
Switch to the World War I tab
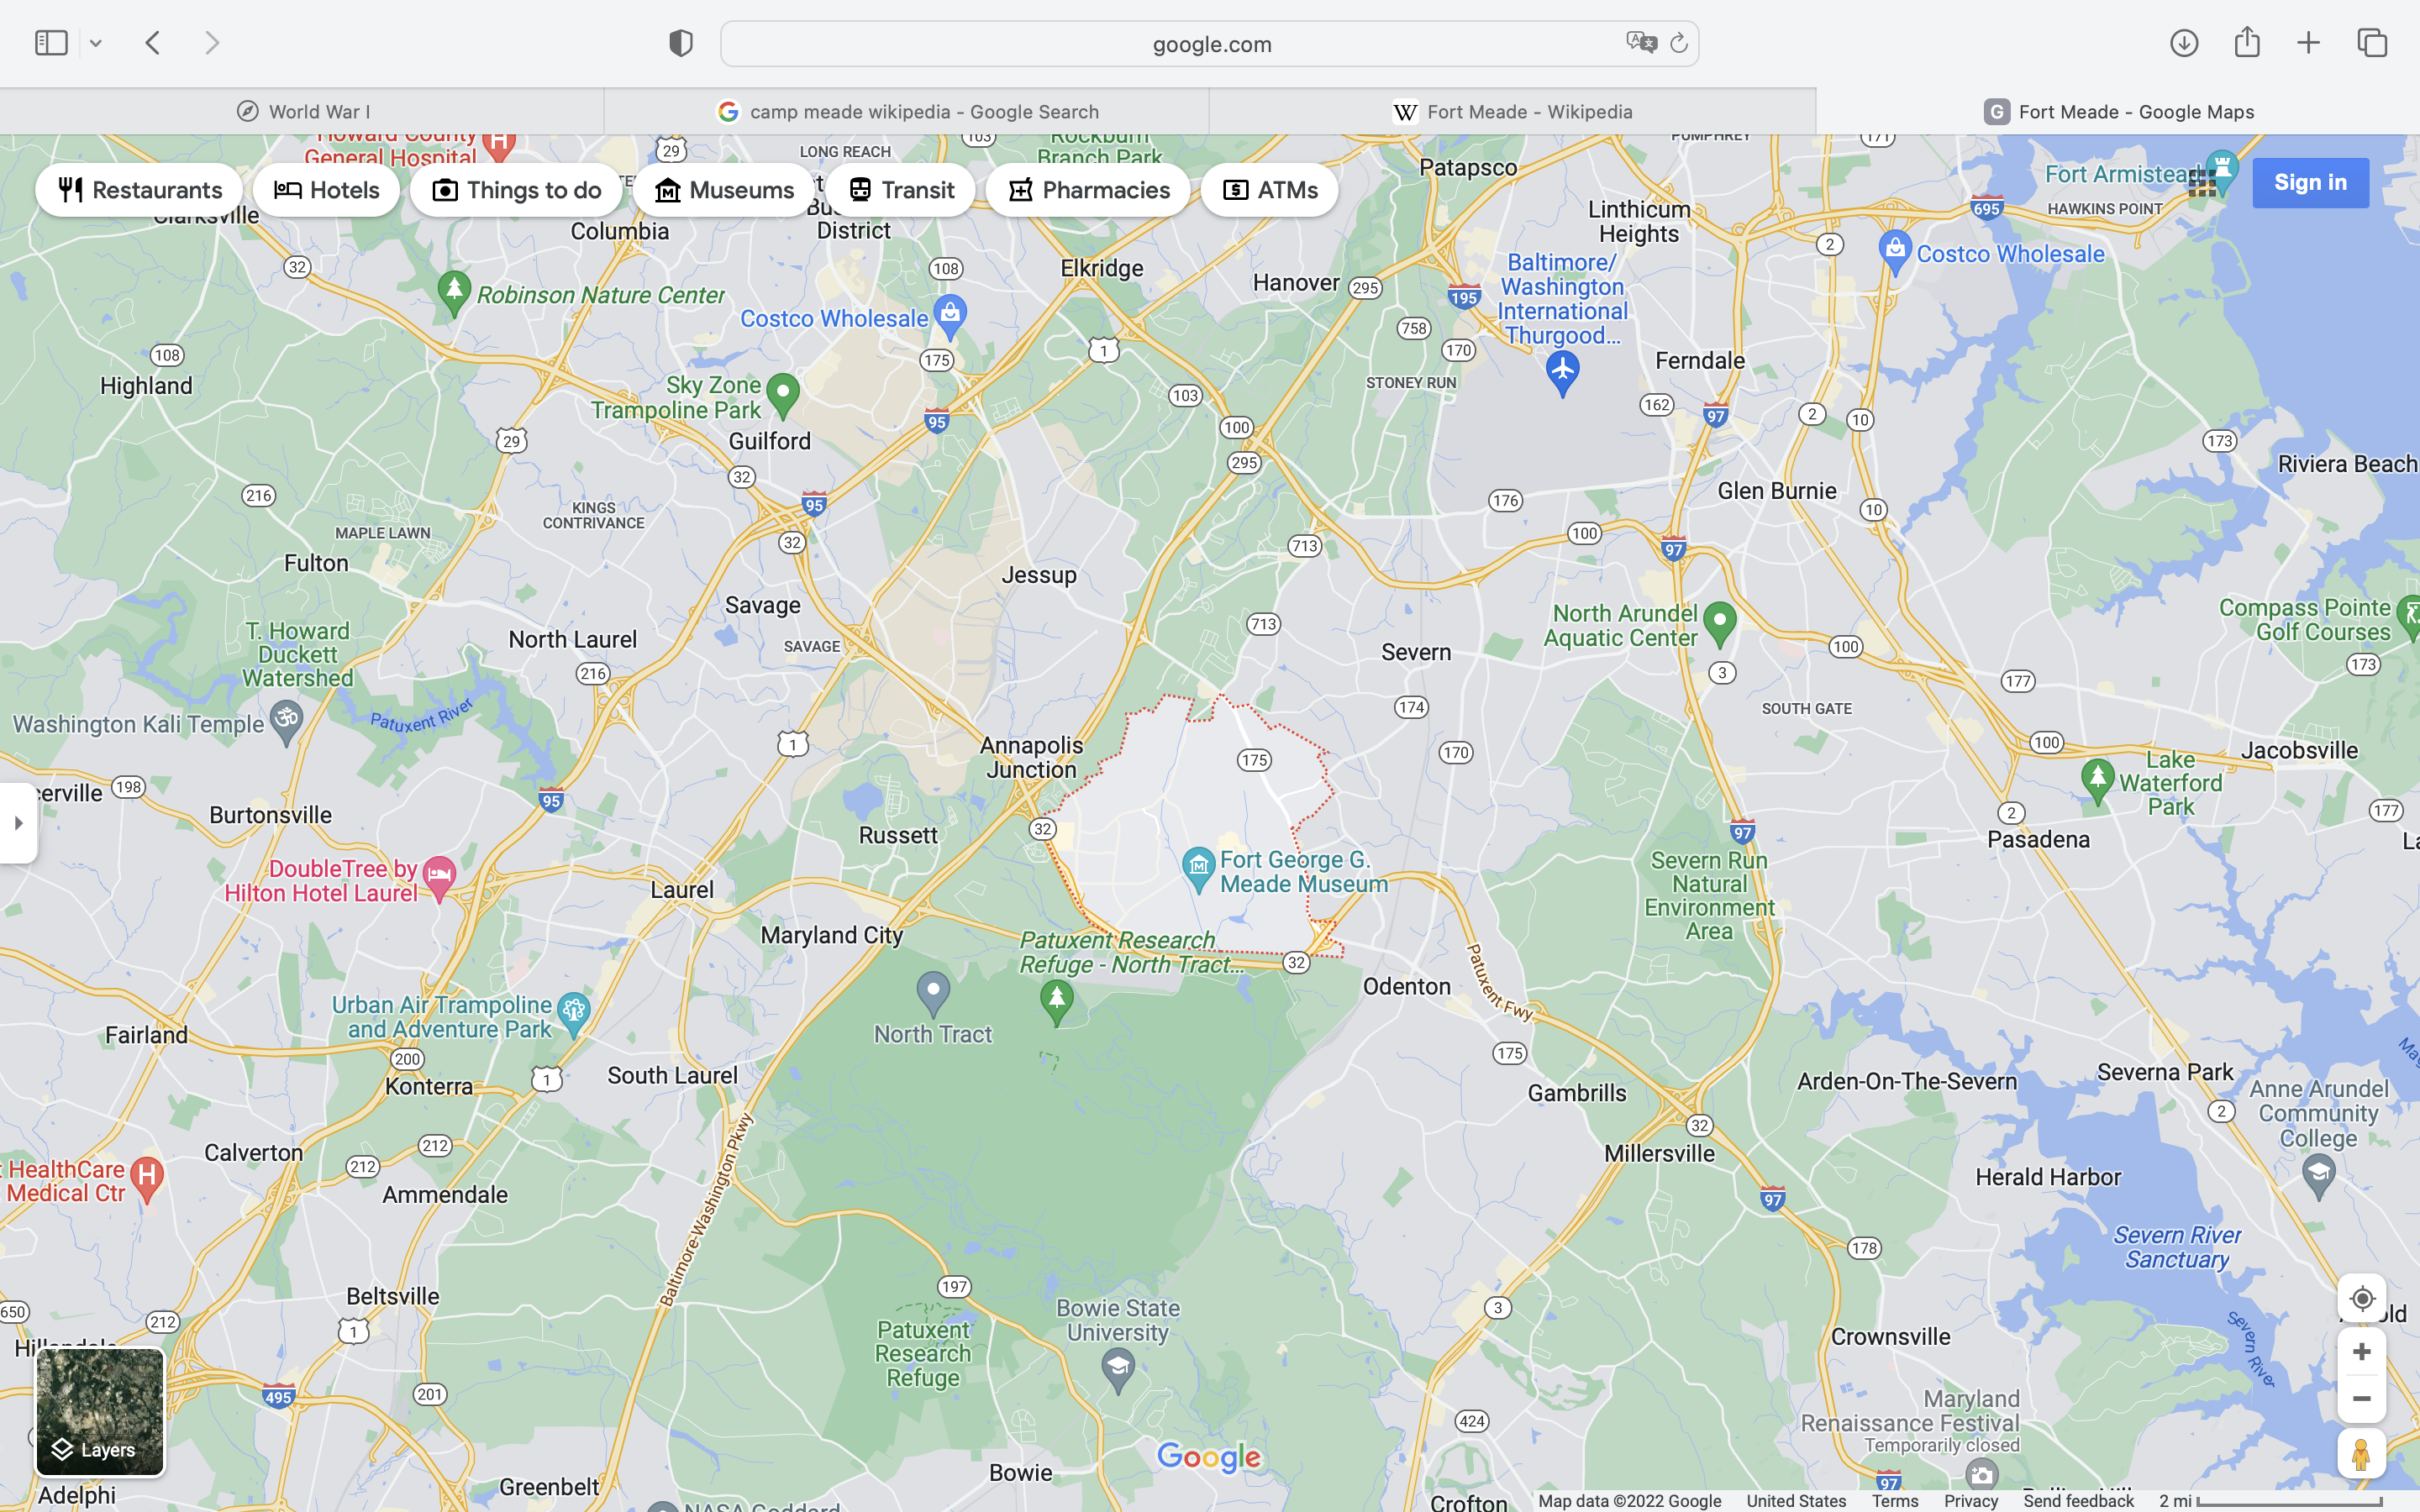(x=302, y=112)
